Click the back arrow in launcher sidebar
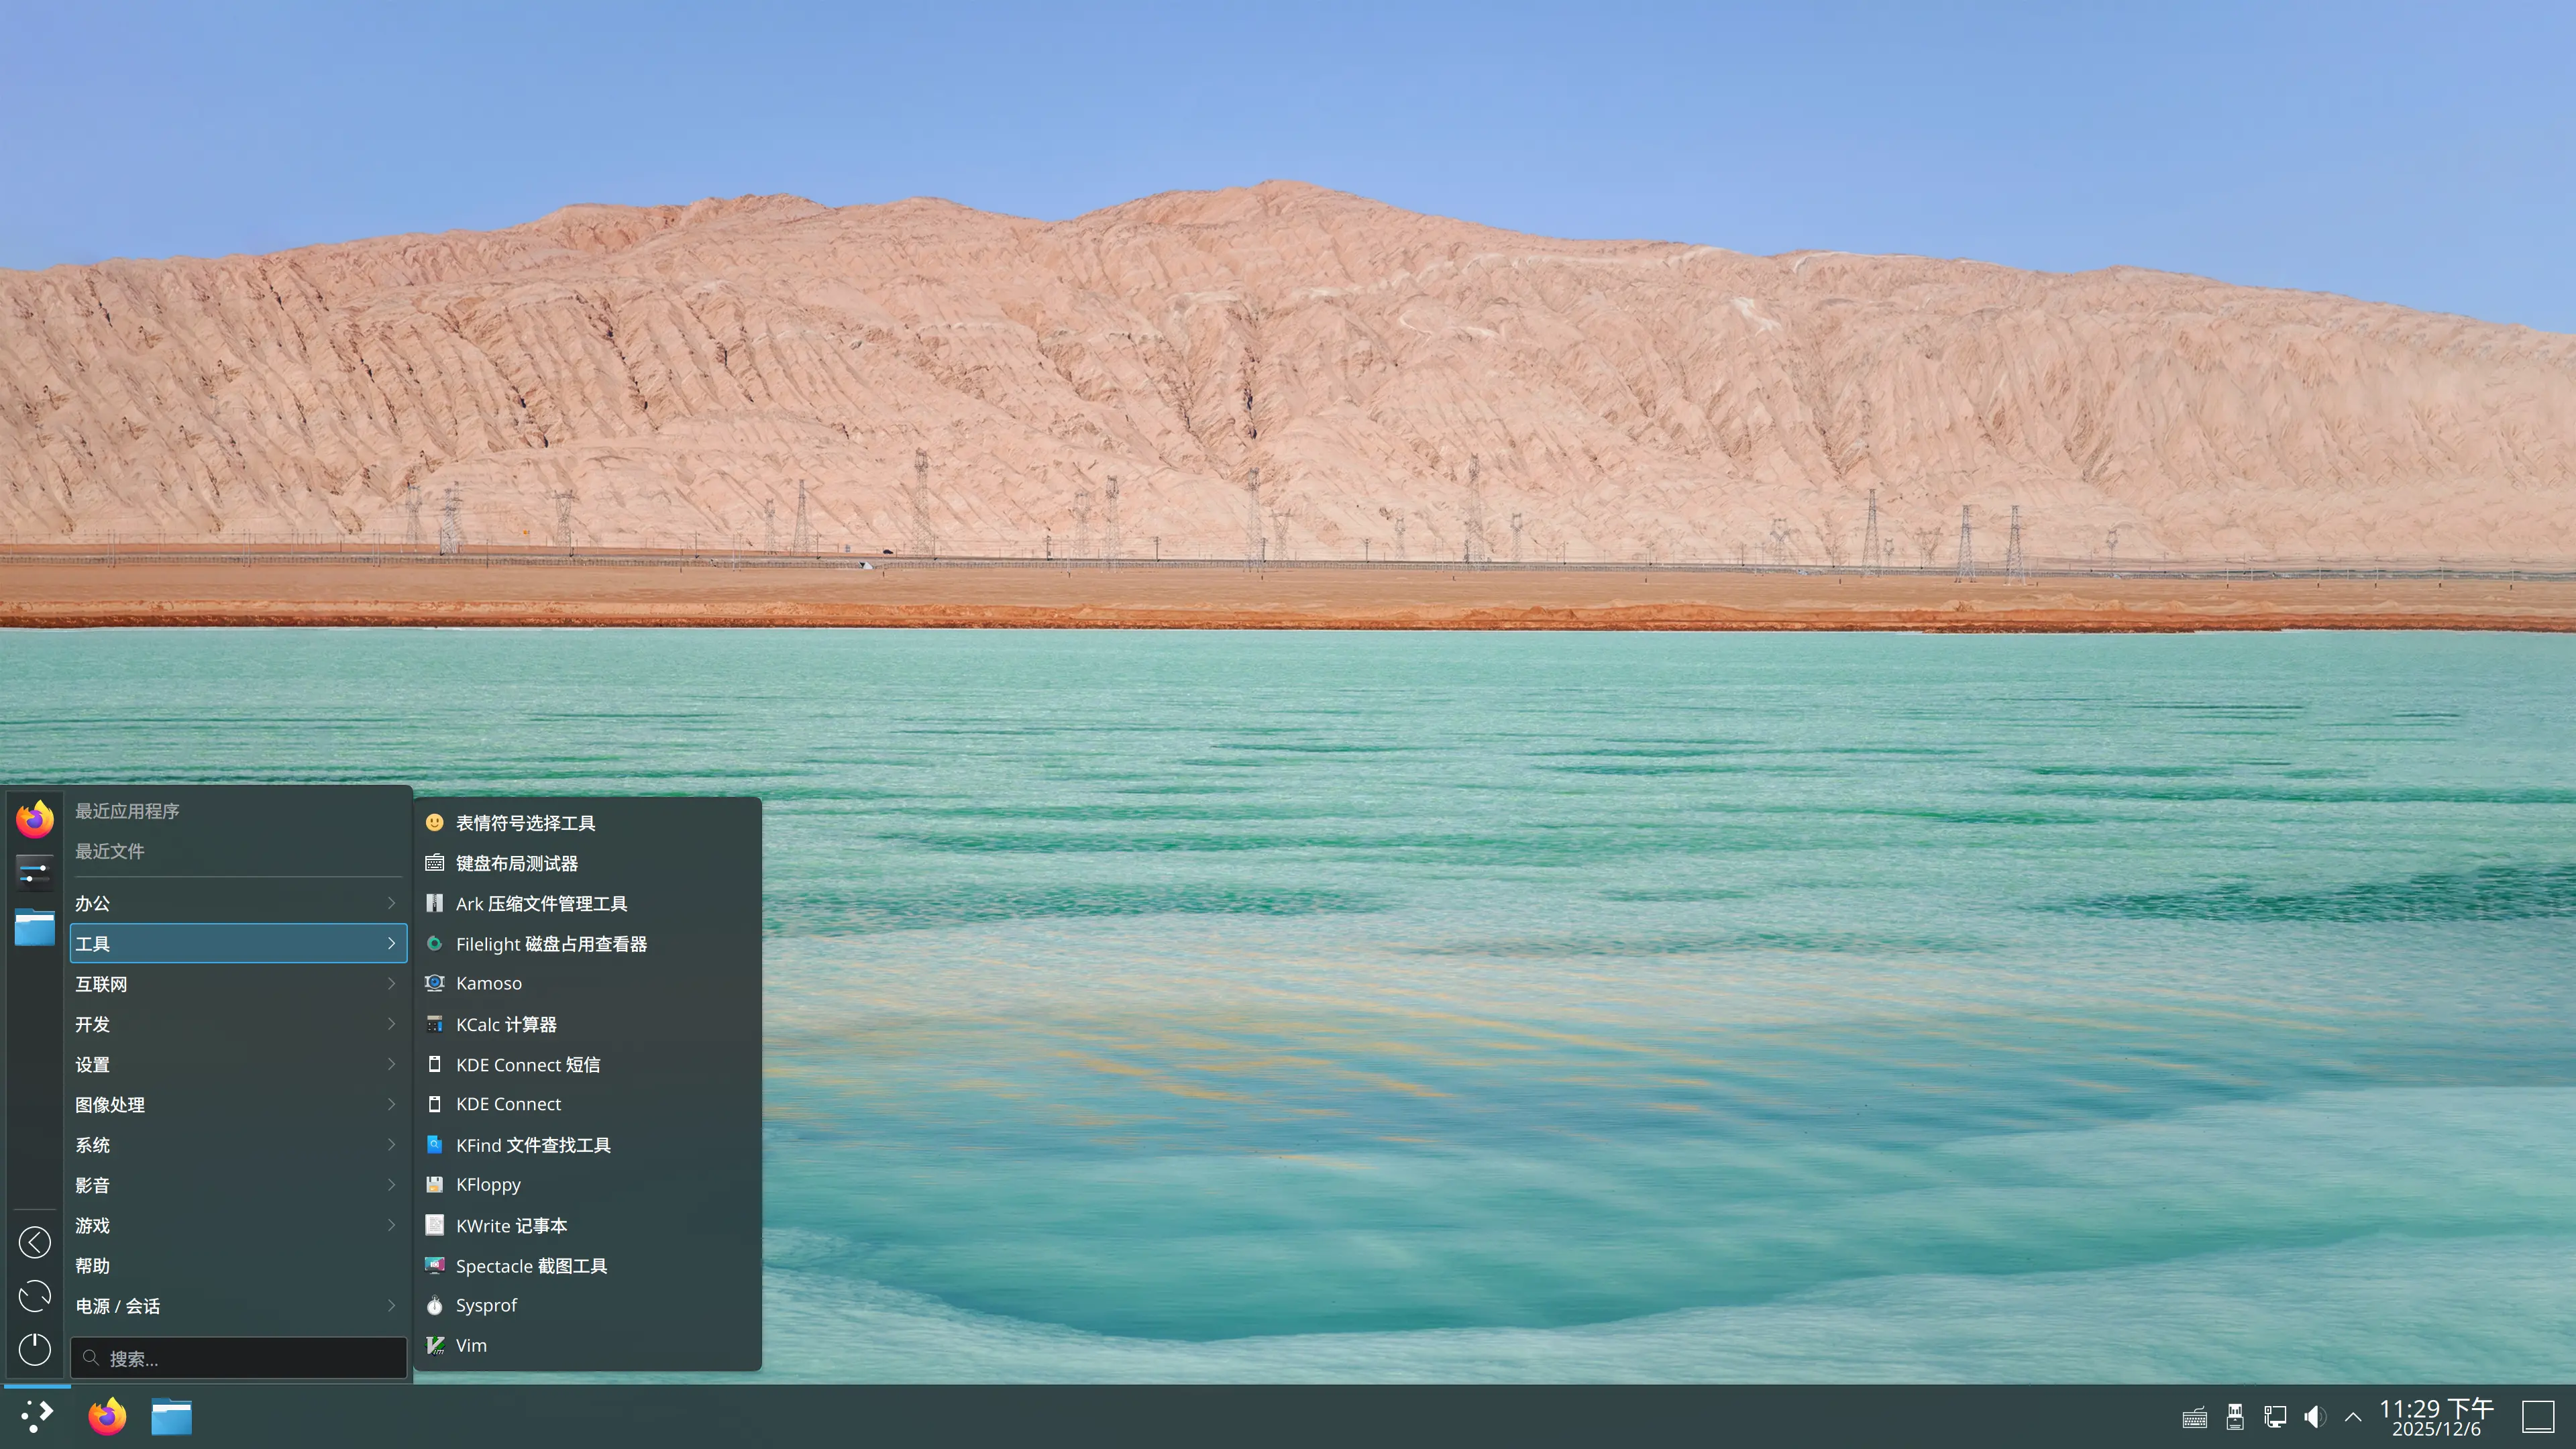Image resolution: width=2576 pixels, height=1449 pixels. [x=35, y=1242]
